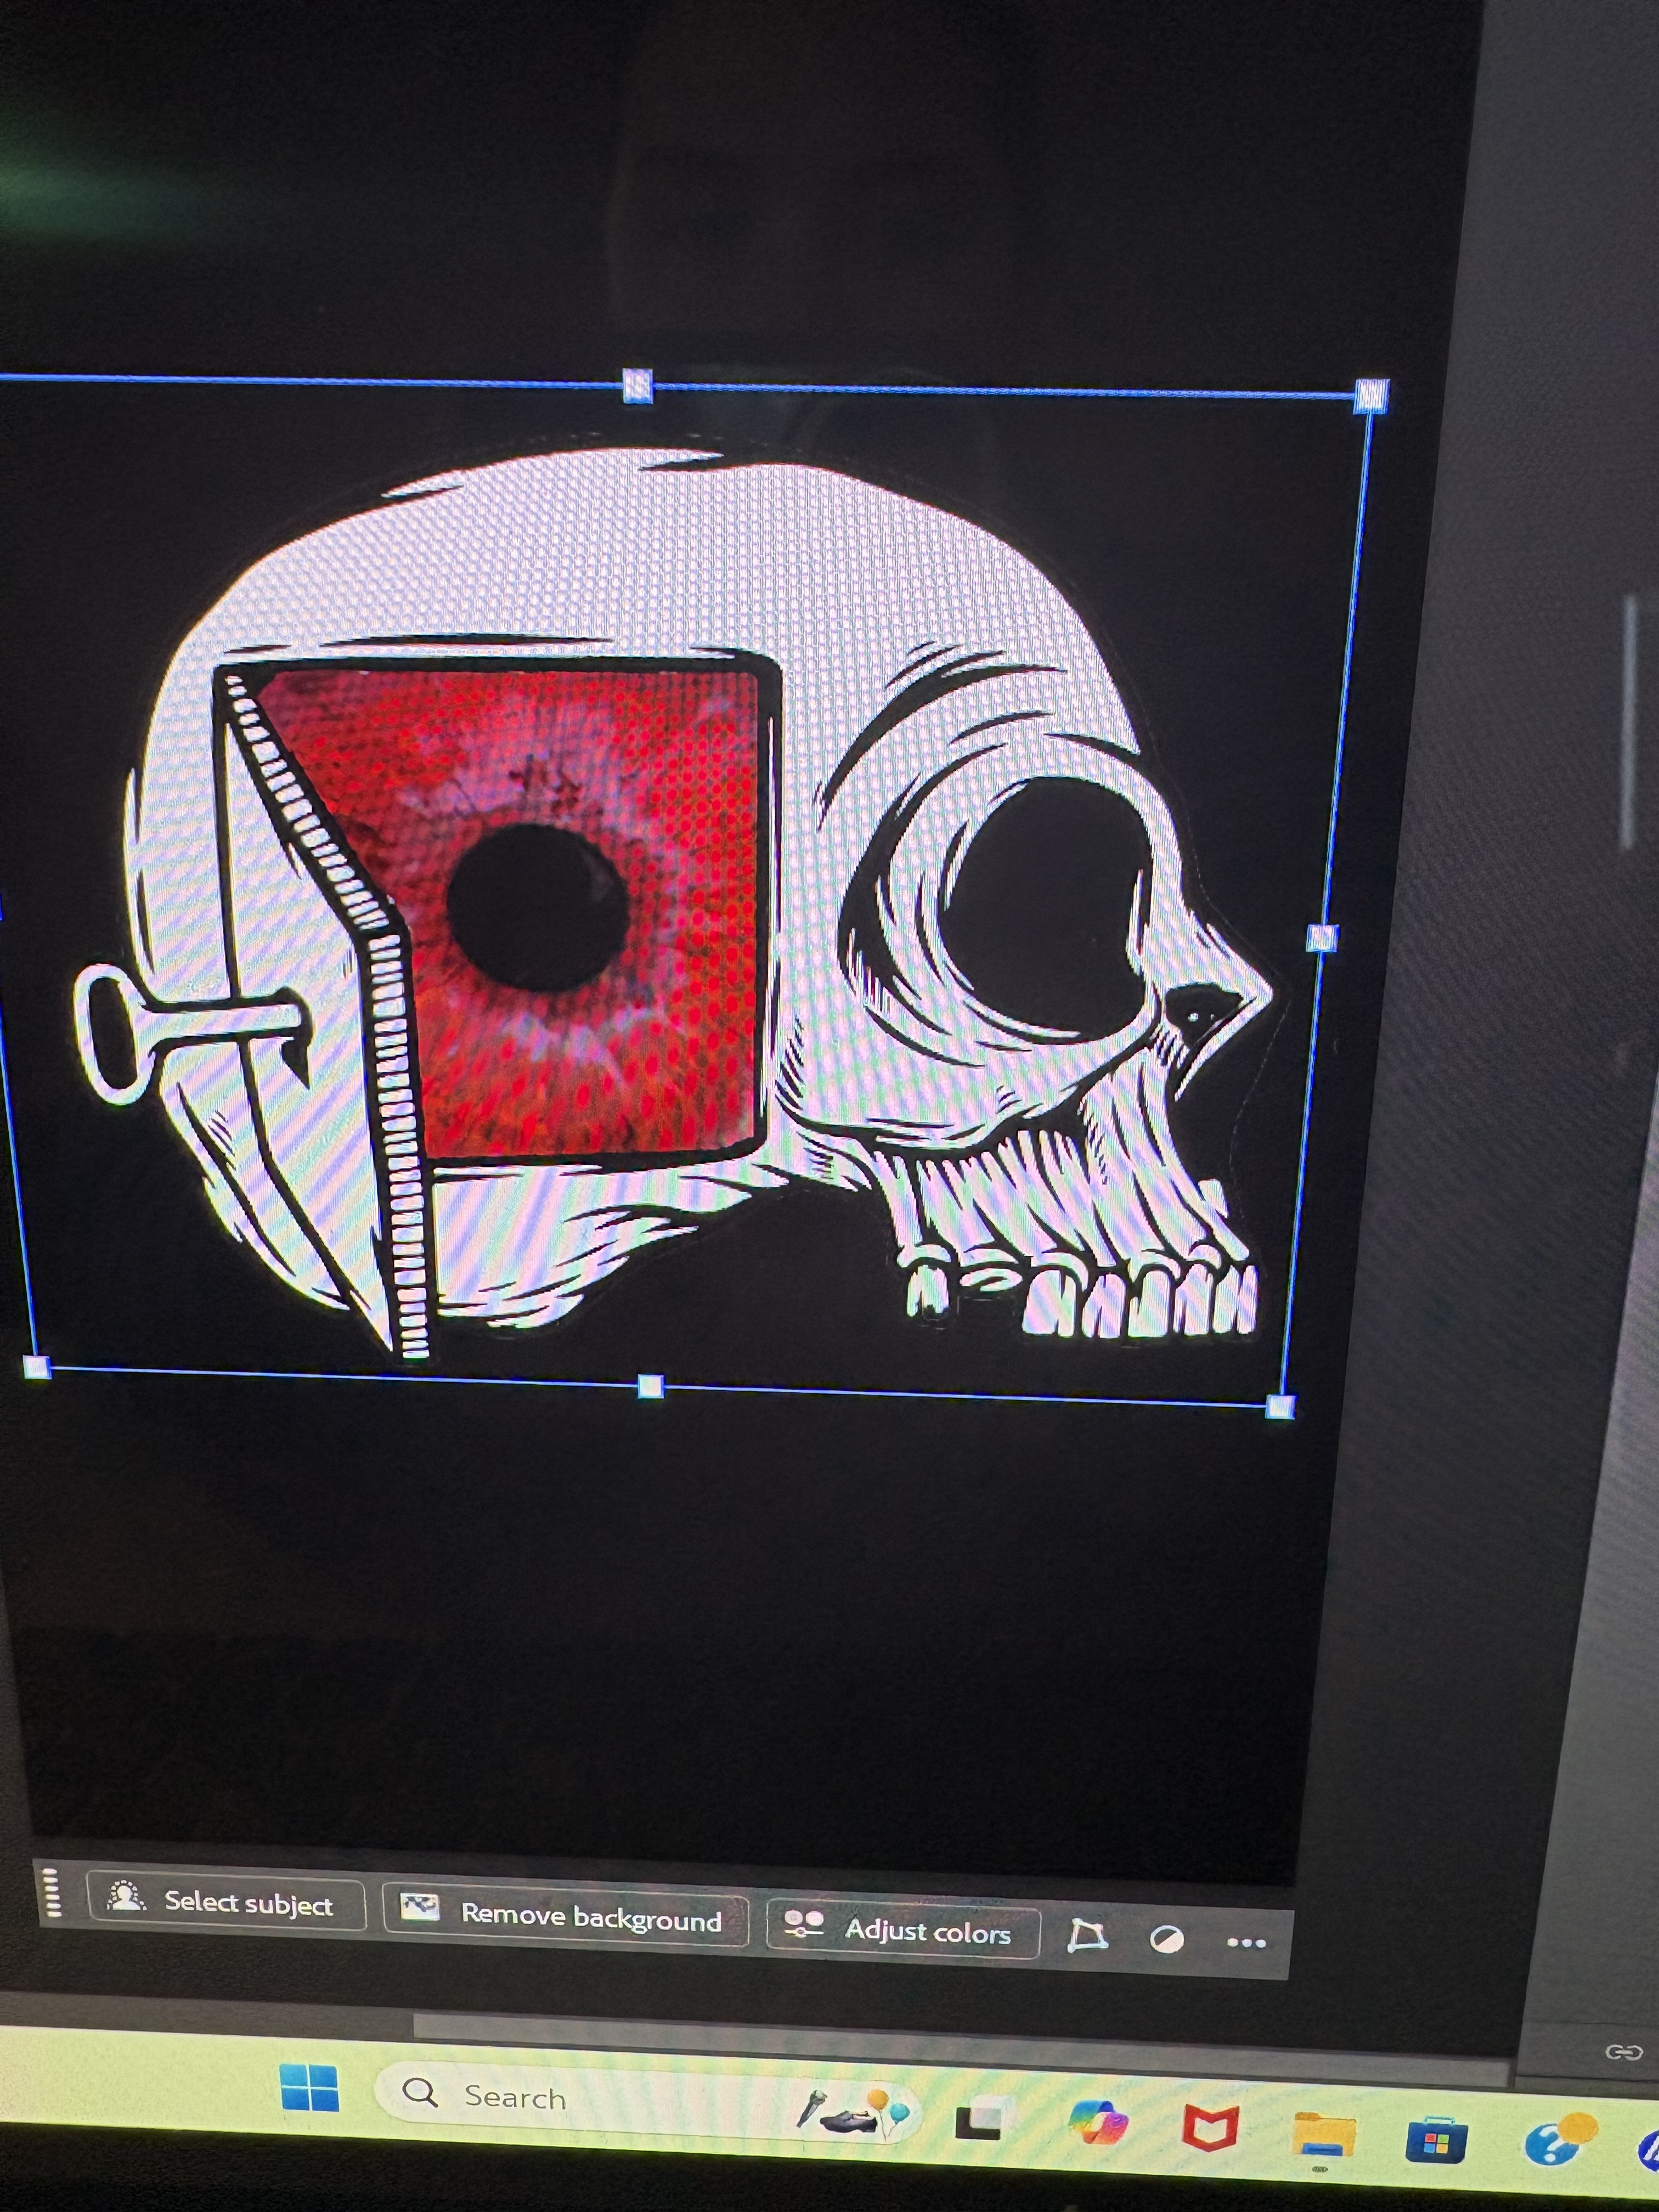Click the link layers icon
Screen dimensions: 1659x2212
pyautogui.click(x=1623, y=2052)
